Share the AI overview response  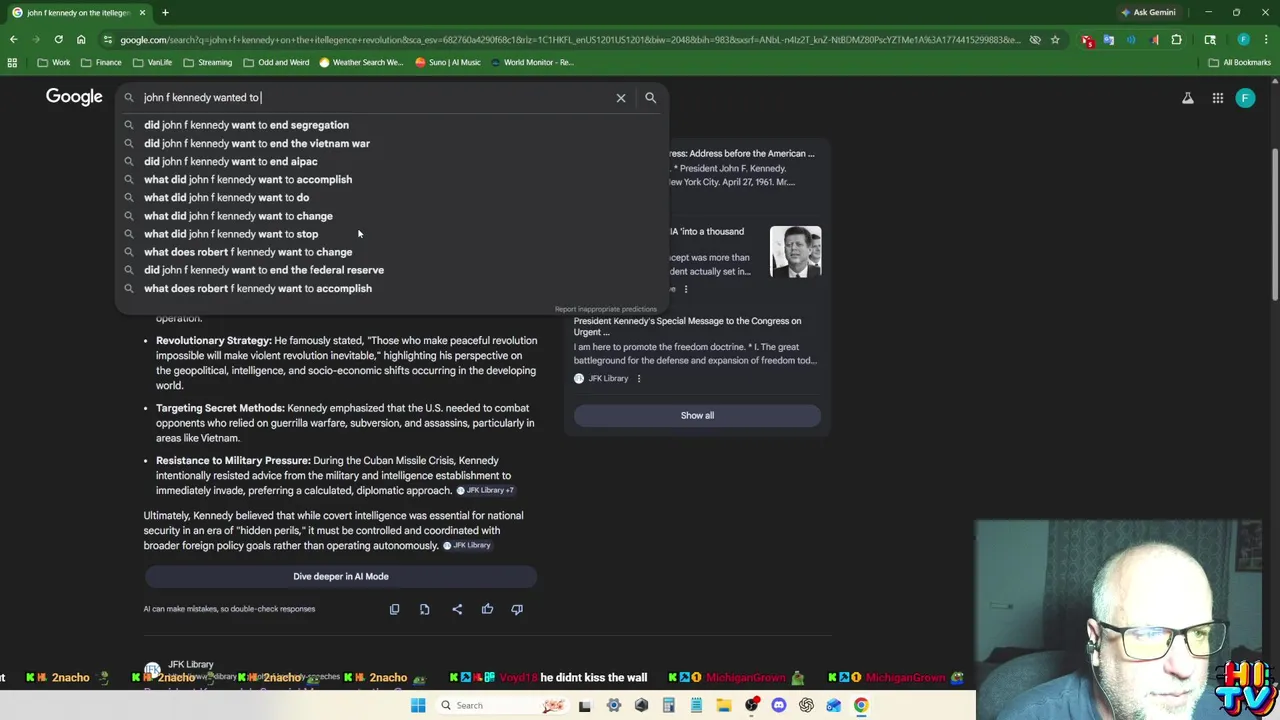pyautogui.click(x=457, y=609)
